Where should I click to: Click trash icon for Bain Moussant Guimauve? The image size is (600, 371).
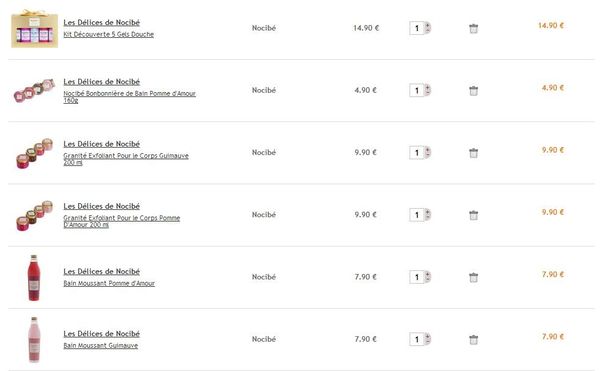click(473, 340)
